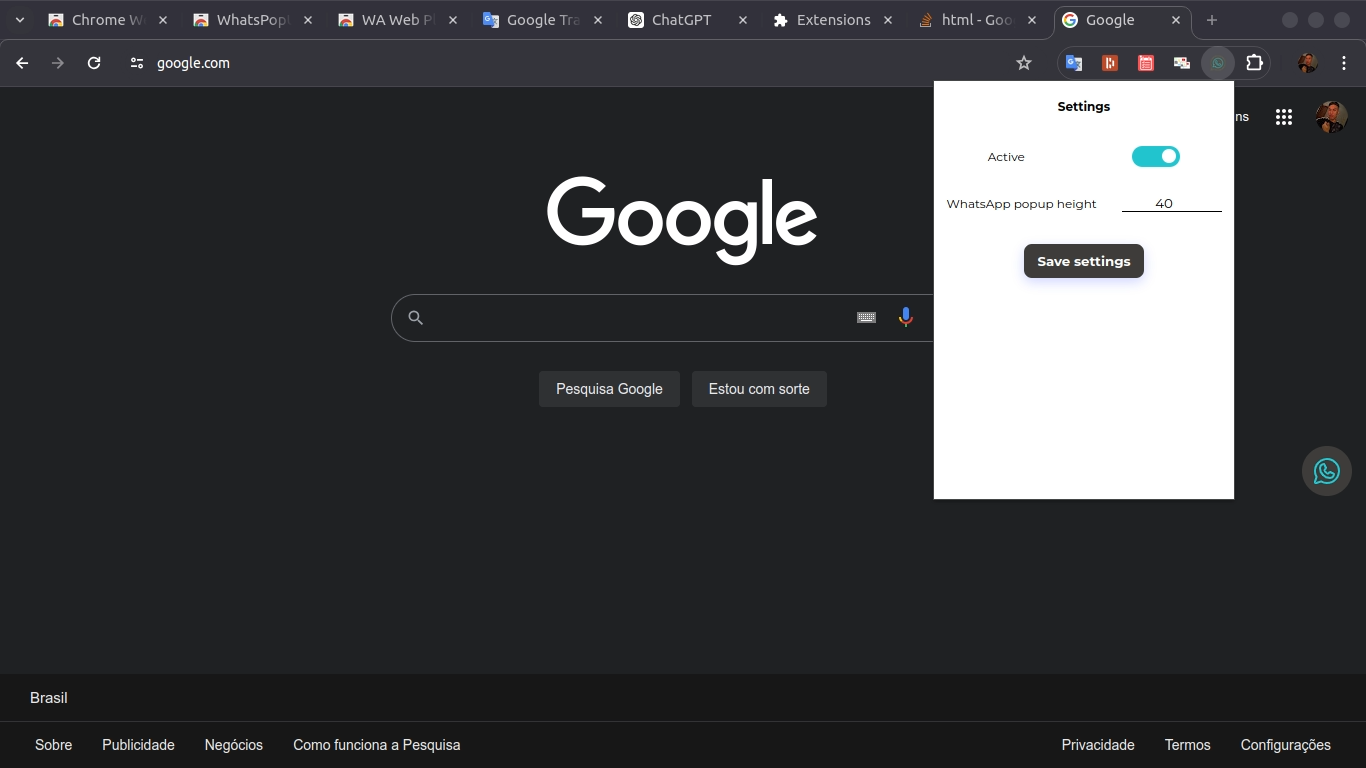
Task: Expand the tab search dropdown
Action: point(19,20)
